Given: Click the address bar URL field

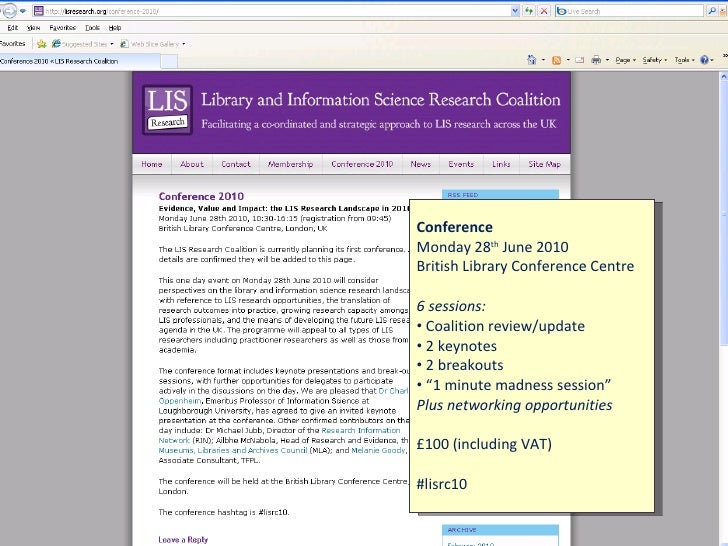Looking at the screenshot, I should click(x=276, y=11).
